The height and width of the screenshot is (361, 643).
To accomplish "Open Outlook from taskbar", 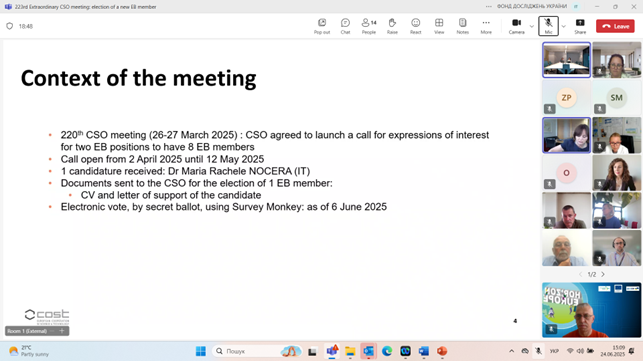I will 368,351.
